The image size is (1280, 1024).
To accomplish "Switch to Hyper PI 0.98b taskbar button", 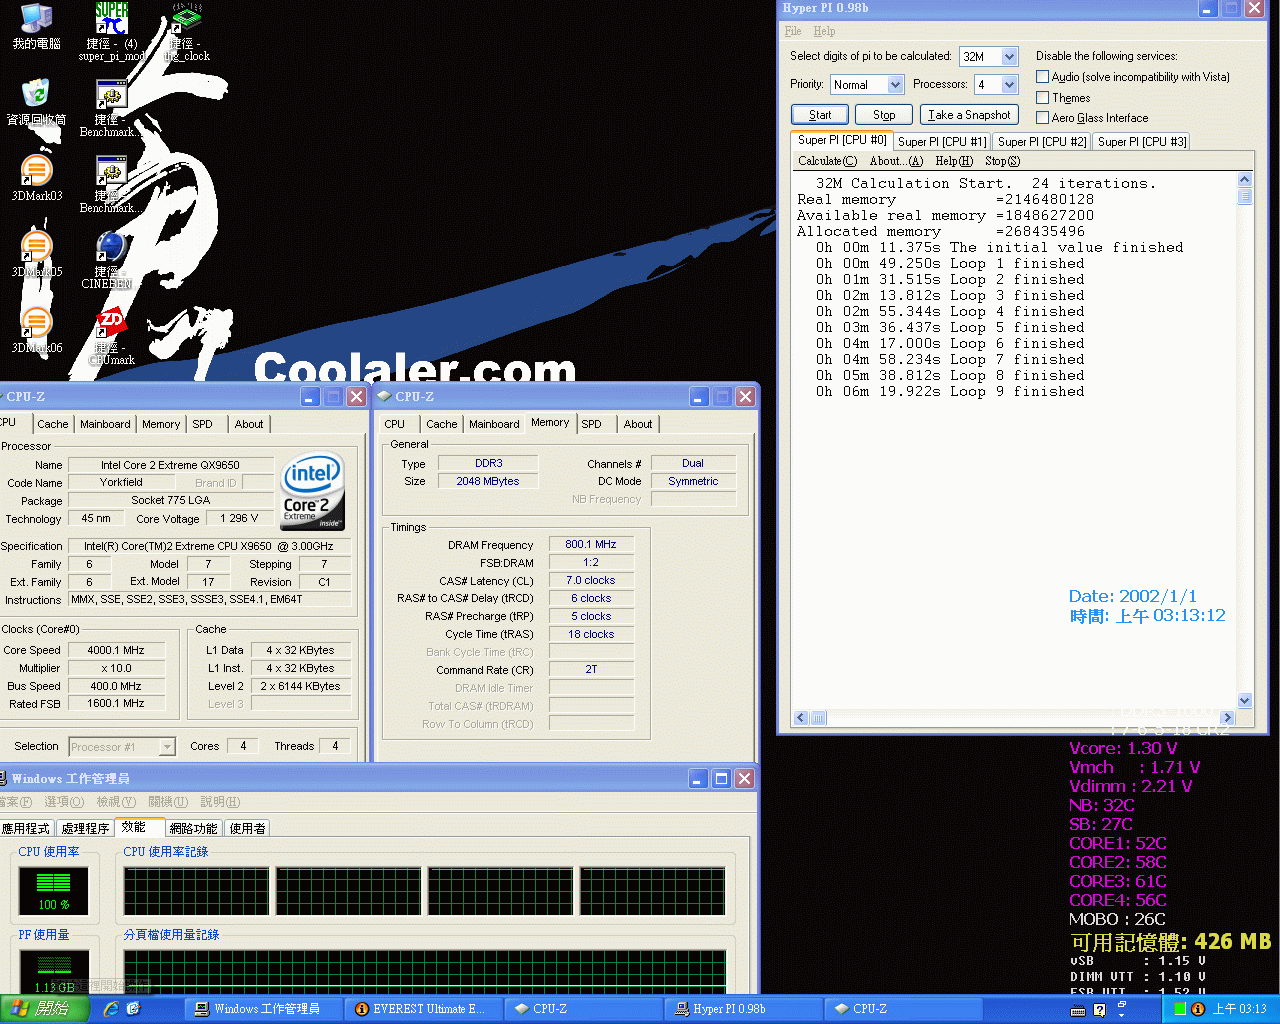I will pos(742,1009).
